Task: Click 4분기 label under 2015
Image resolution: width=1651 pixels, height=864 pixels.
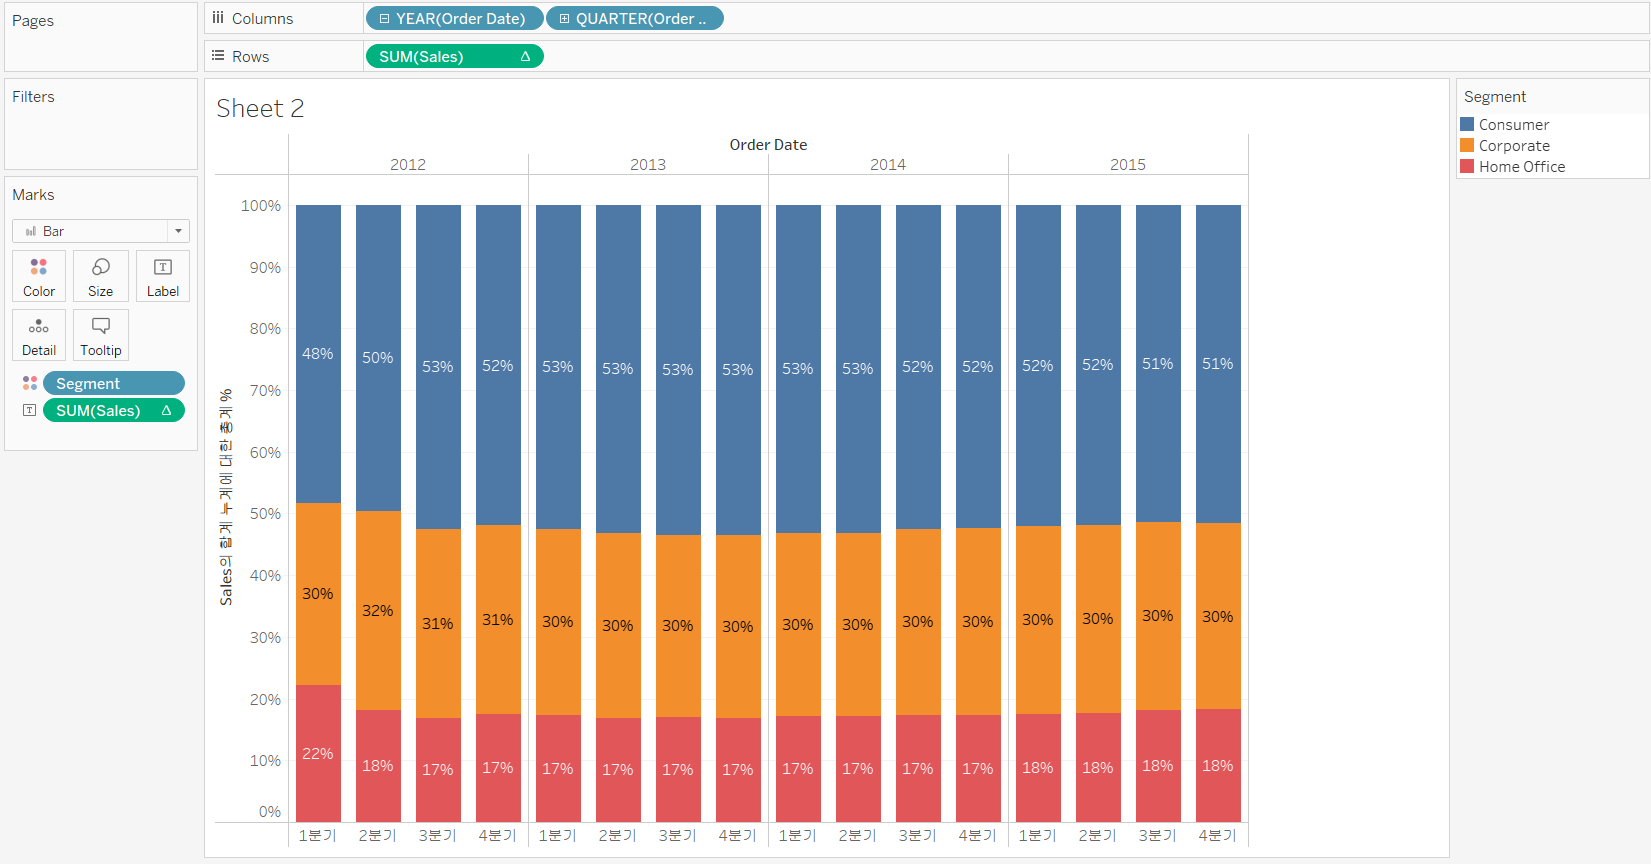Action: [x=1218, y=835]
